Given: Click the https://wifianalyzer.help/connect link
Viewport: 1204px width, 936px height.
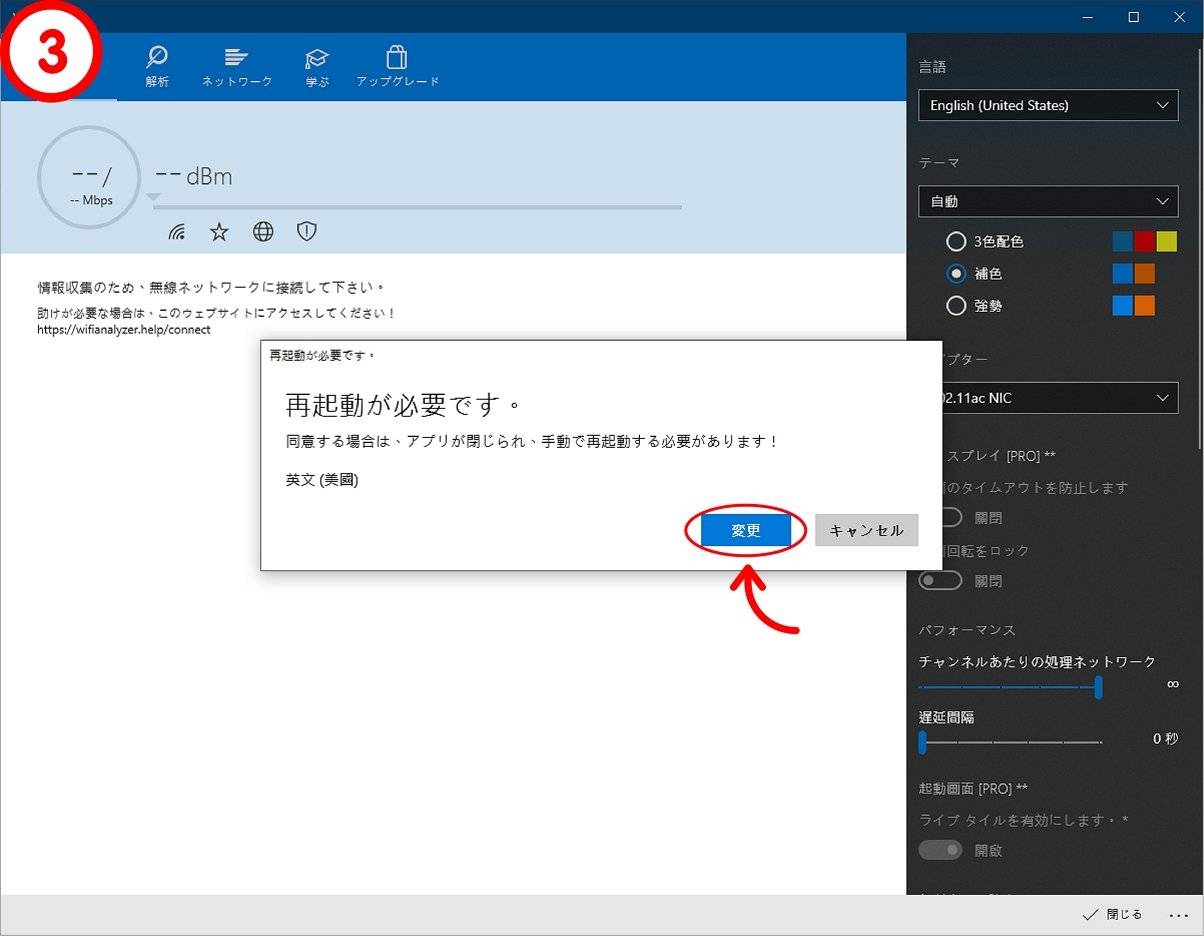Looking at the screenshot, I should click(124, 329).
